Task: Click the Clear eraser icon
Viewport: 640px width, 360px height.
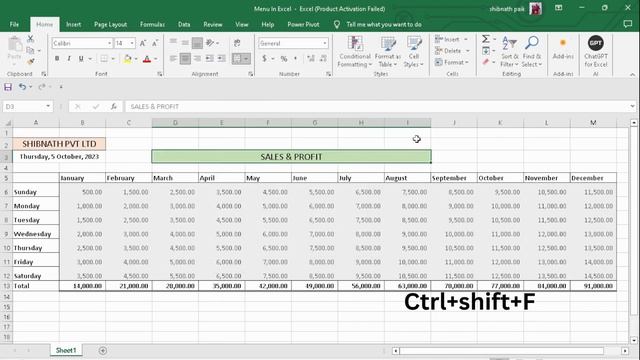Action: [486, 62]
